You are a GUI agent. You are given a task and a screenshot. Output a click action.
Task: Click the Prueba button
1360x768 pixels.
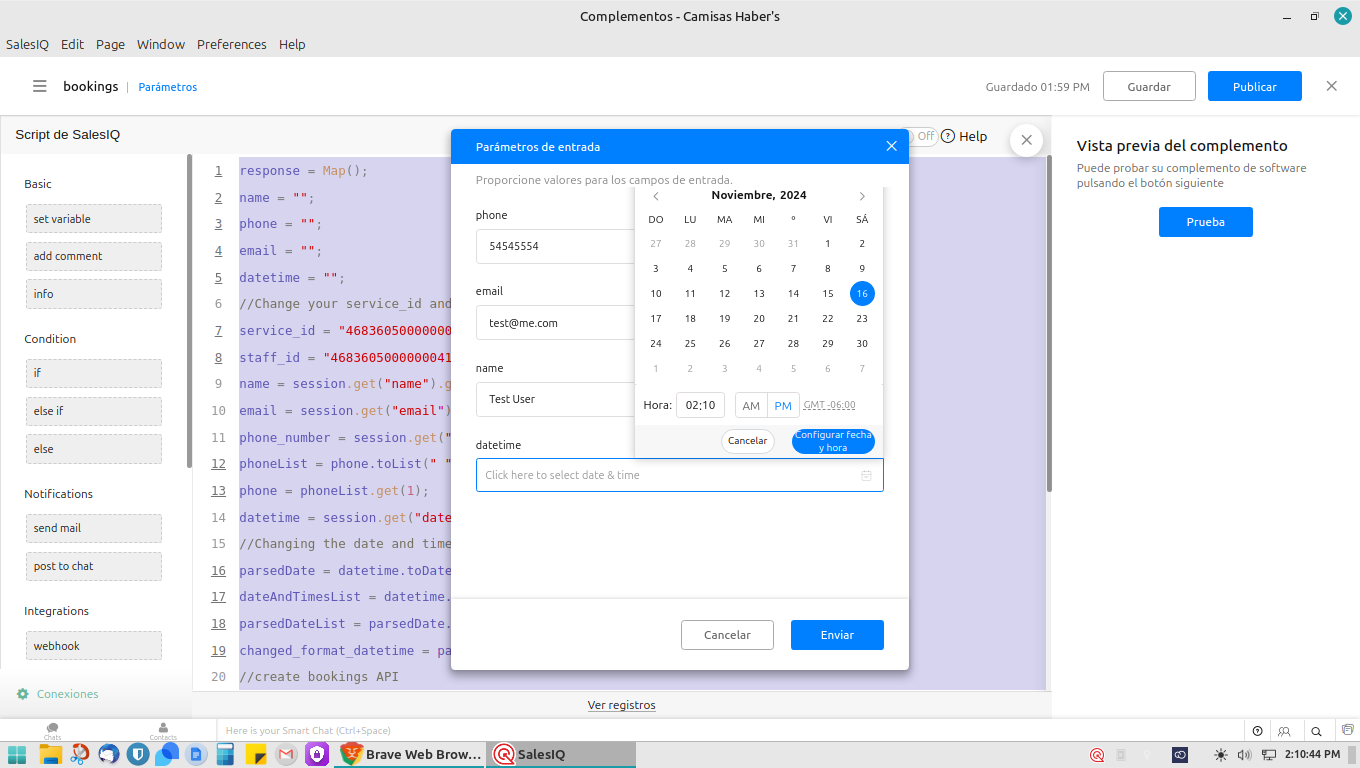1206,222
